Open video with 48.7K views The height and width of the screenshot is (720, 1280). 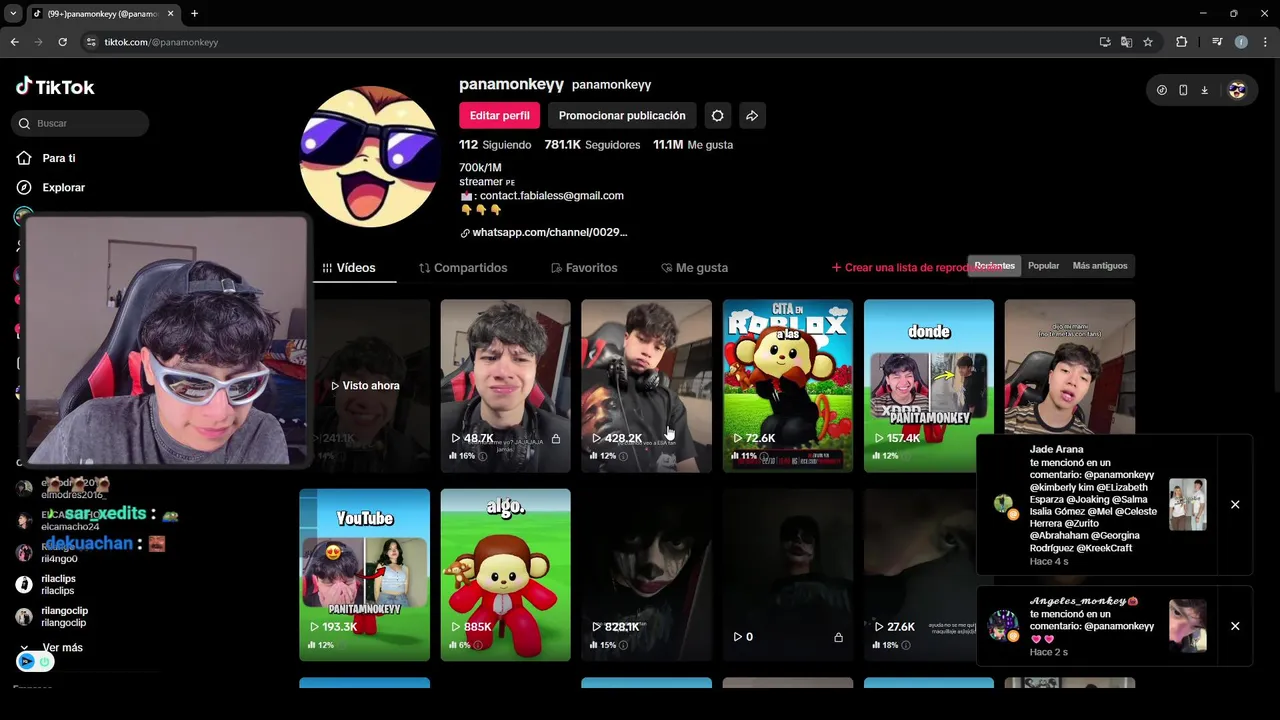(505, 385)
